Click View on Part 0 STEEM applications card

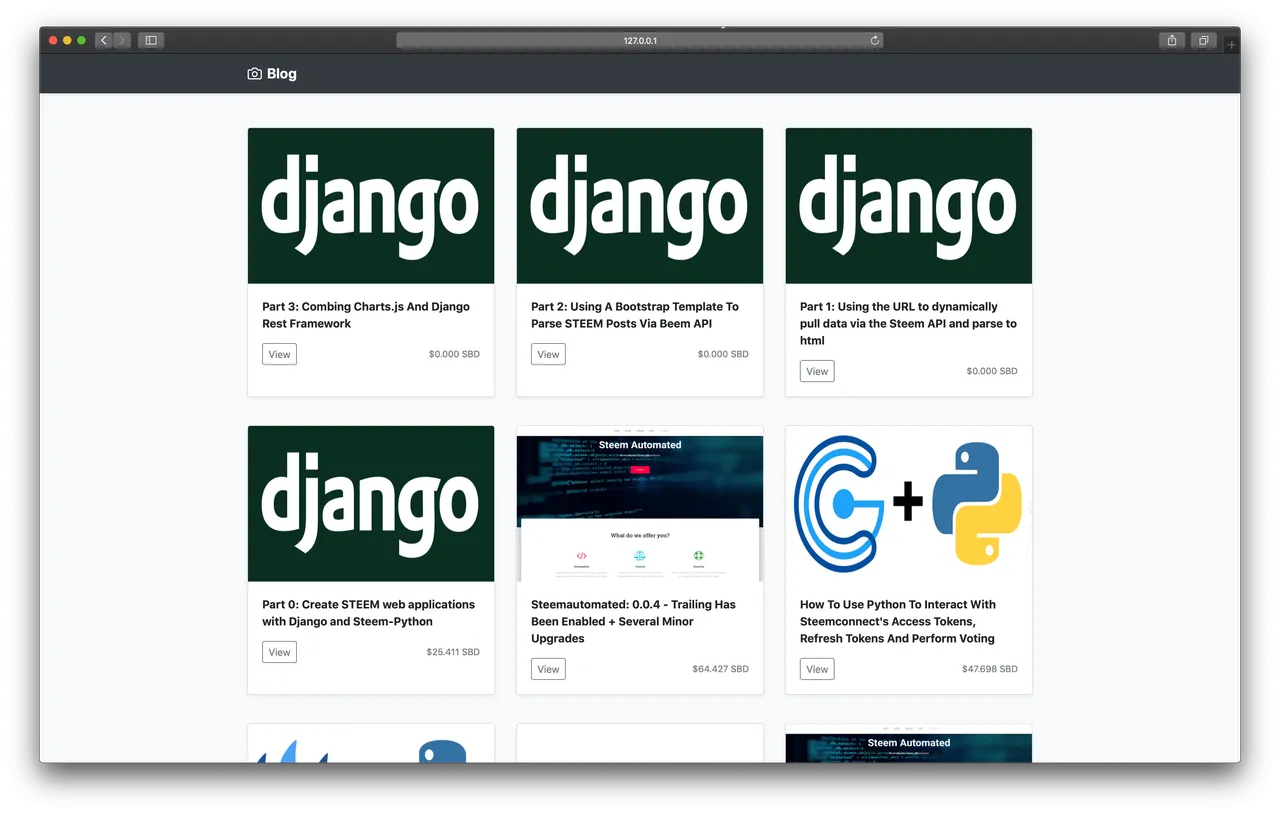click(279, 652)
